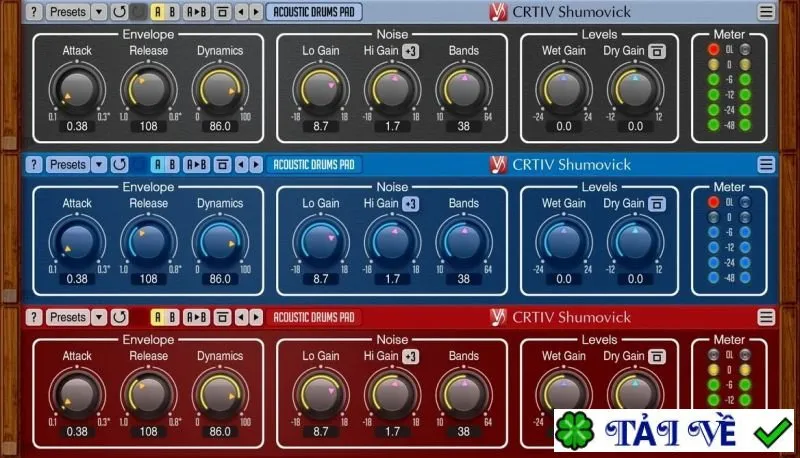Select state A in gray plugin
The height and width of the screenshot is (458, 800).
click(158, 12)
